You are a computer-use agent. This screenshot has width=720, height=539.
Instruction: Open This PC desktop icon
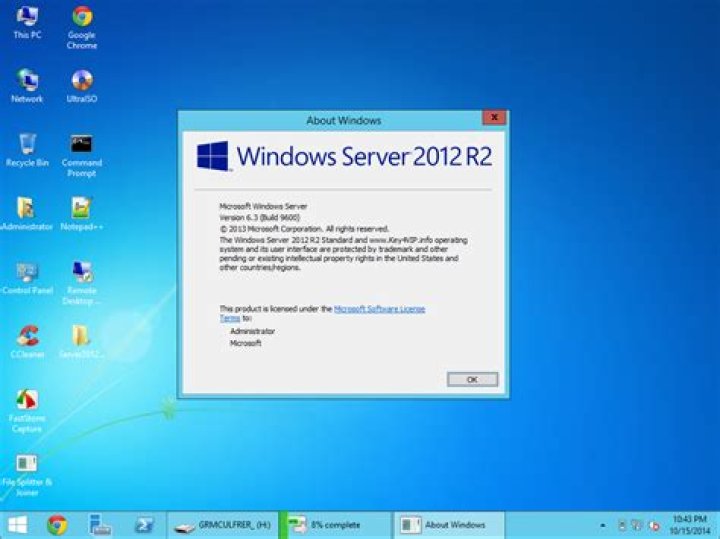click(x=27, y=22)
